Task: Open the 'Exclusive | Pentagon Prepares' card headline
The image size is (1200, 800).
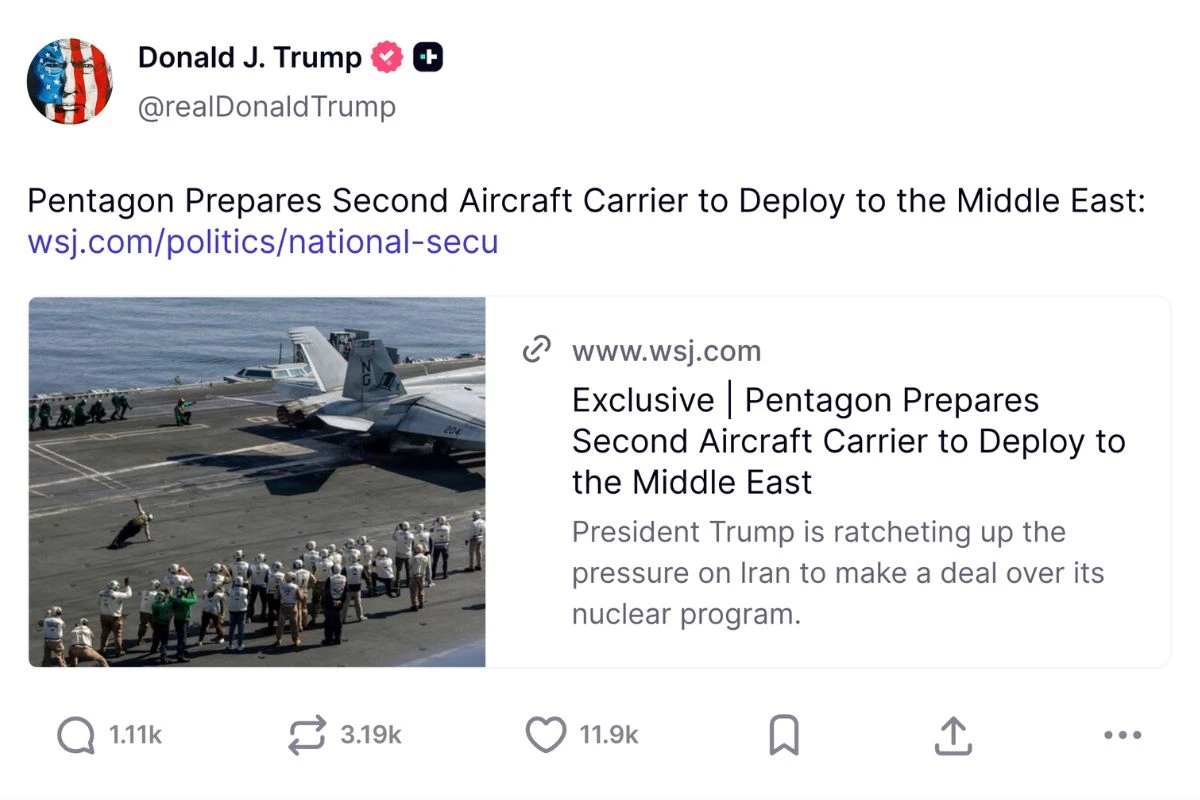Action: (848, 441)
